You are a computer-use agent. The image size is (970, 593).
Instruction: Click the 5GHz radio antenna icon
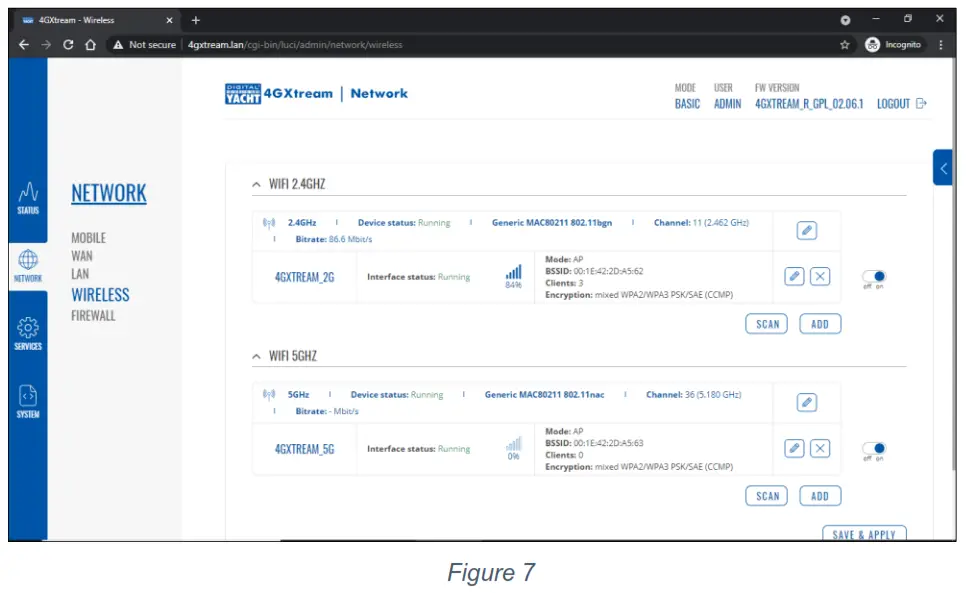pyautogui.click(x=268, y=395)
